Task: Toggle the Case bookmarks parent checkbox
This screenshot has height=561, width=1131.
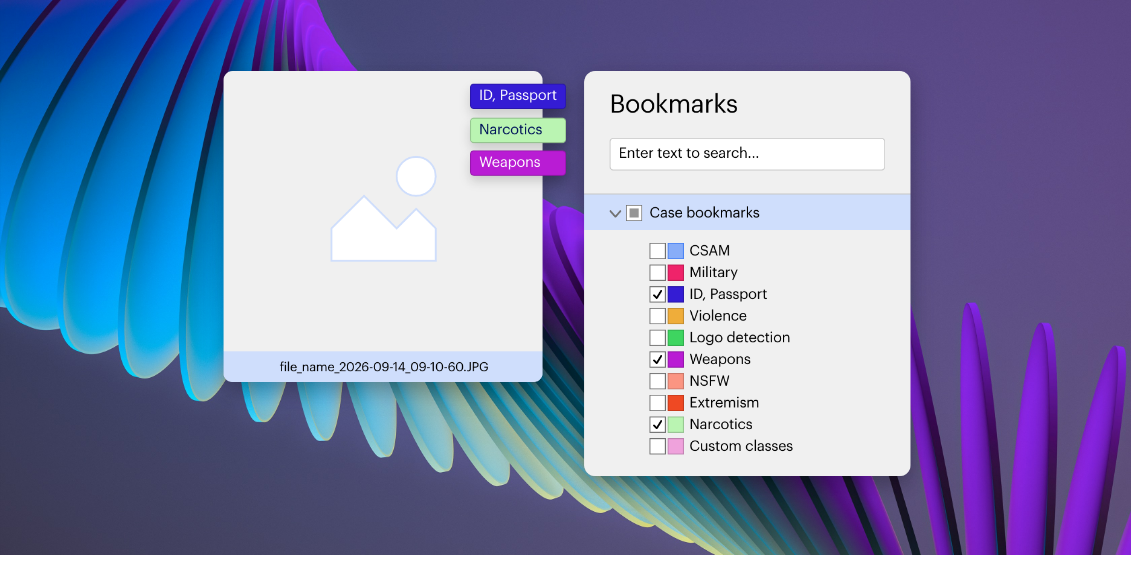Action: 634,213
